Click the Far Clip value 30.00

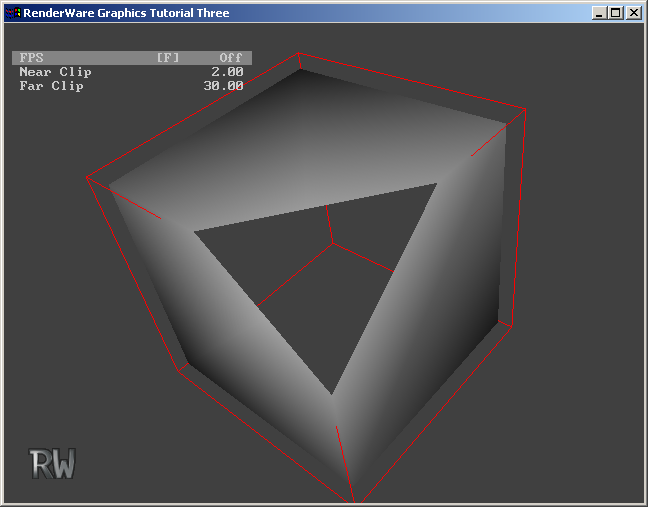pos(223,86)
